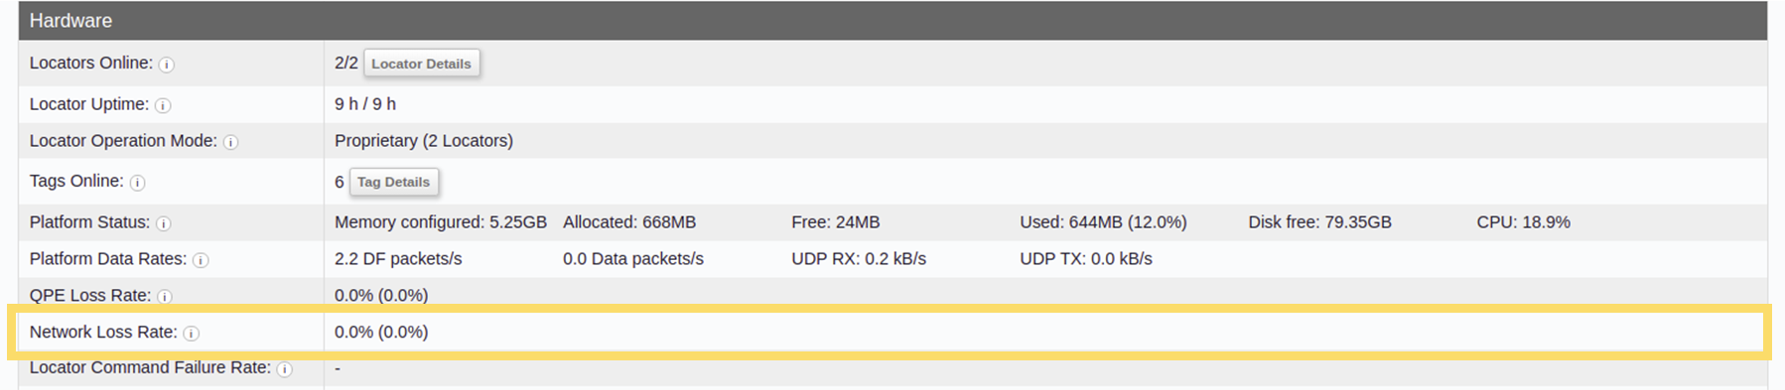Click info icon for Platform Data Rates
1785x390 pixels.
[x=201, y=260]
